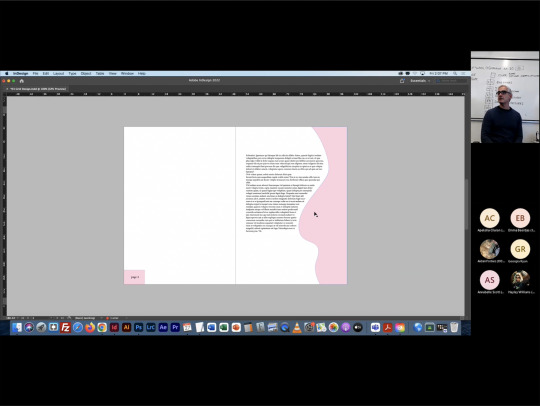
Task: Launch PowerPoint from the dock
Action: [236, 327]
